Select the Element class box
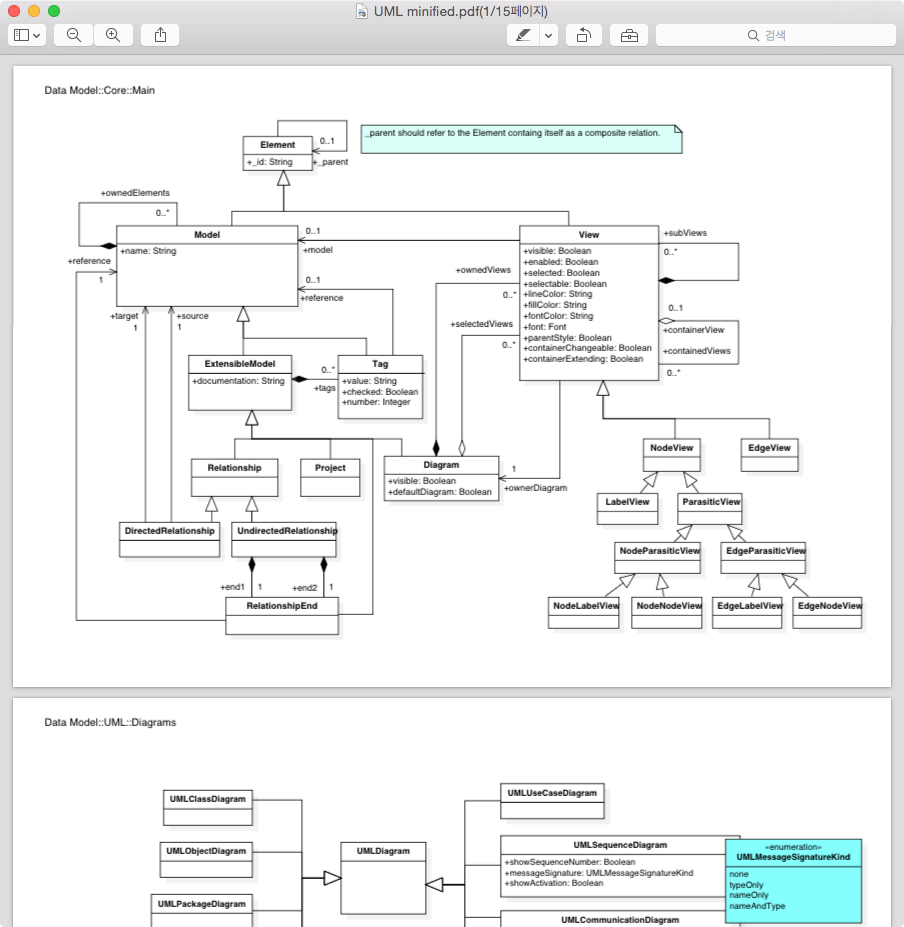Viewport: 904px width, 927px height. click(277, 150)
